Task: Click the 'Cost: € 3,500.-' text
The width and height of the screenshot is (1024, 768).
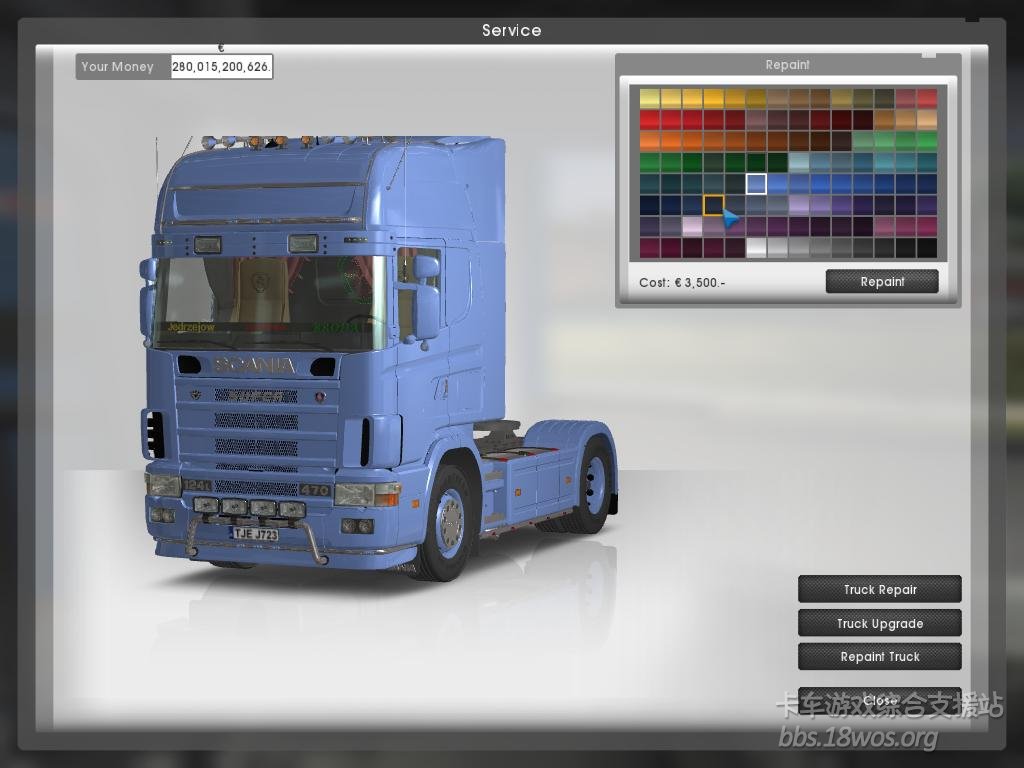Action: click(682, 283)
